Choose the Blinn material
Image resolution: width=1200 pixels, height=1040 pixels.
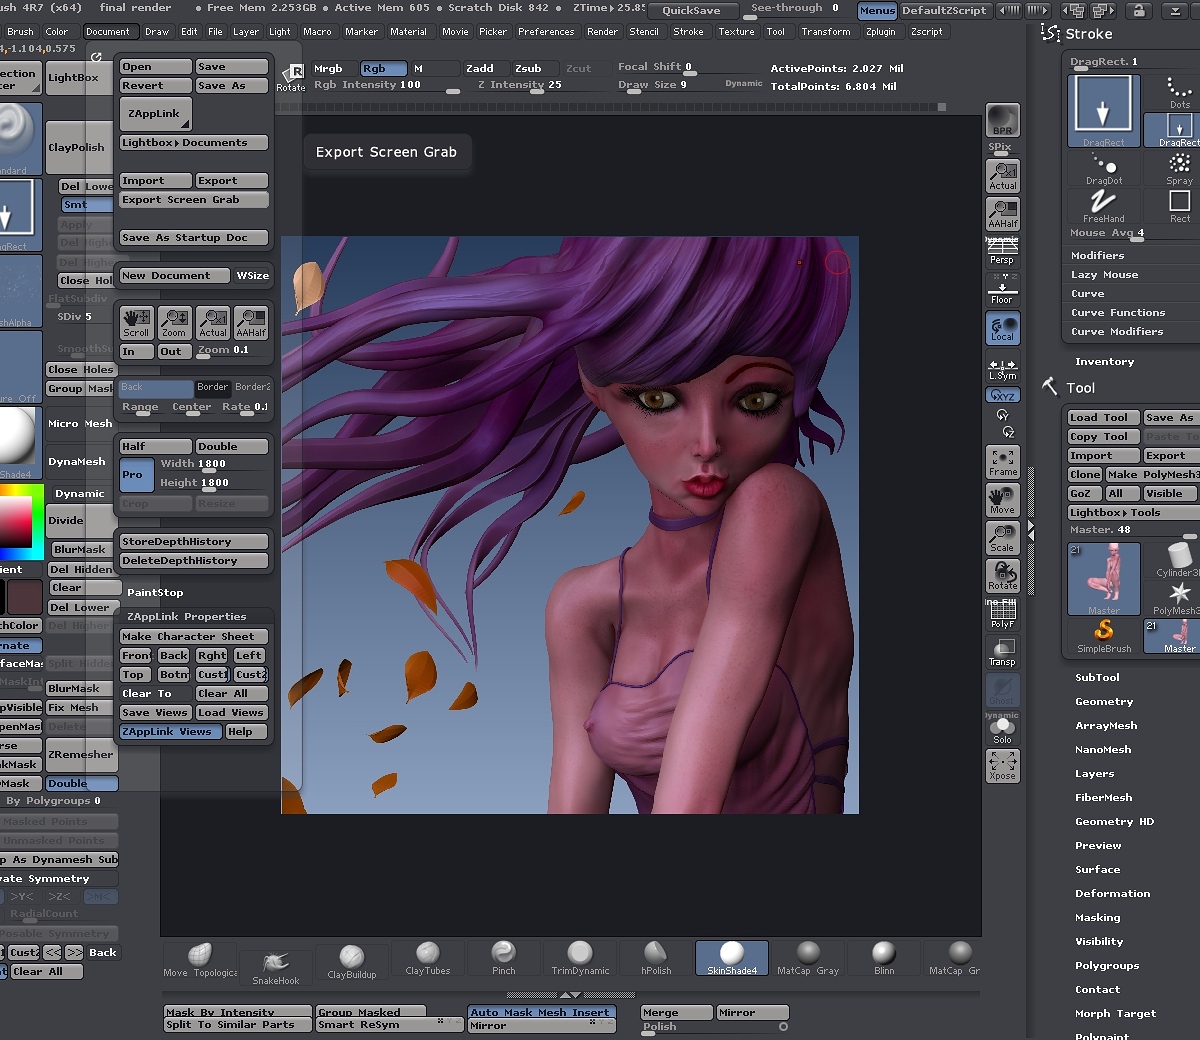884,957
